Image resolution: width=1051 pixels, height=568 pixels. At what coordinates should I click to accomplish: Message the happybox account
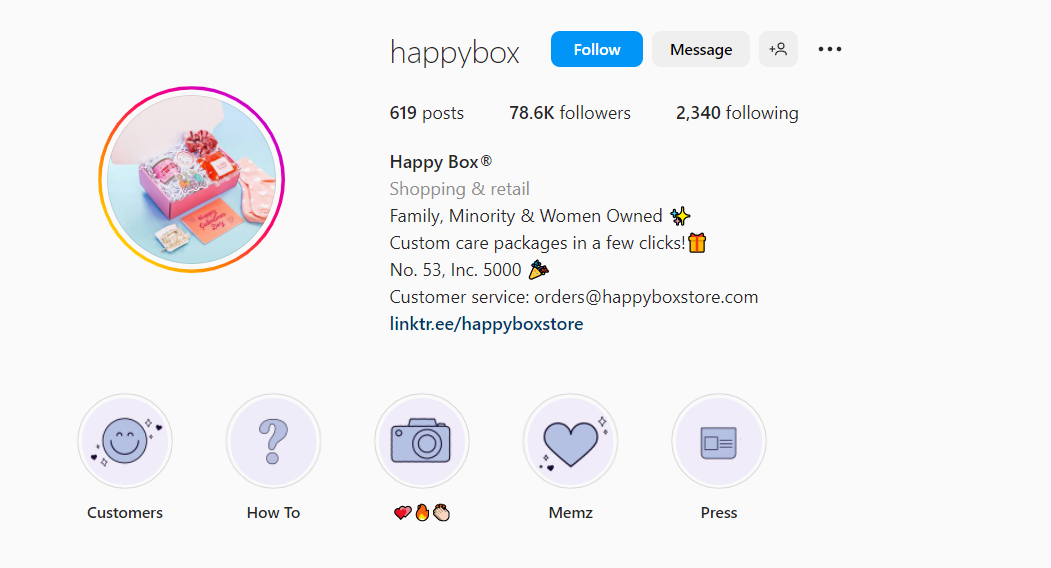[700, 49]
